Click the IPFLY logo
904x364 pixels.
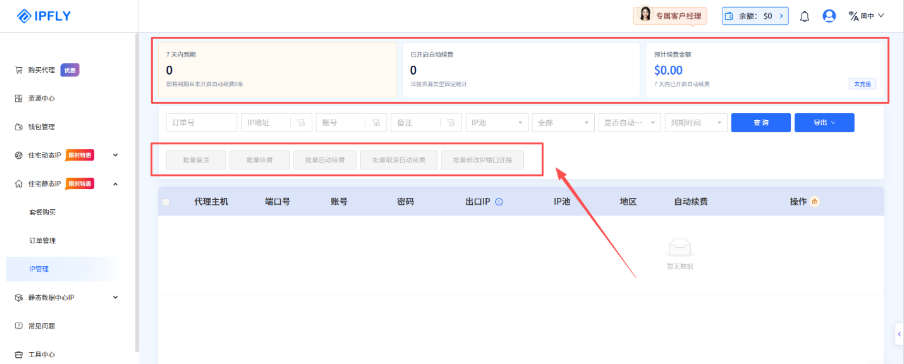click(x=43, y=16)
